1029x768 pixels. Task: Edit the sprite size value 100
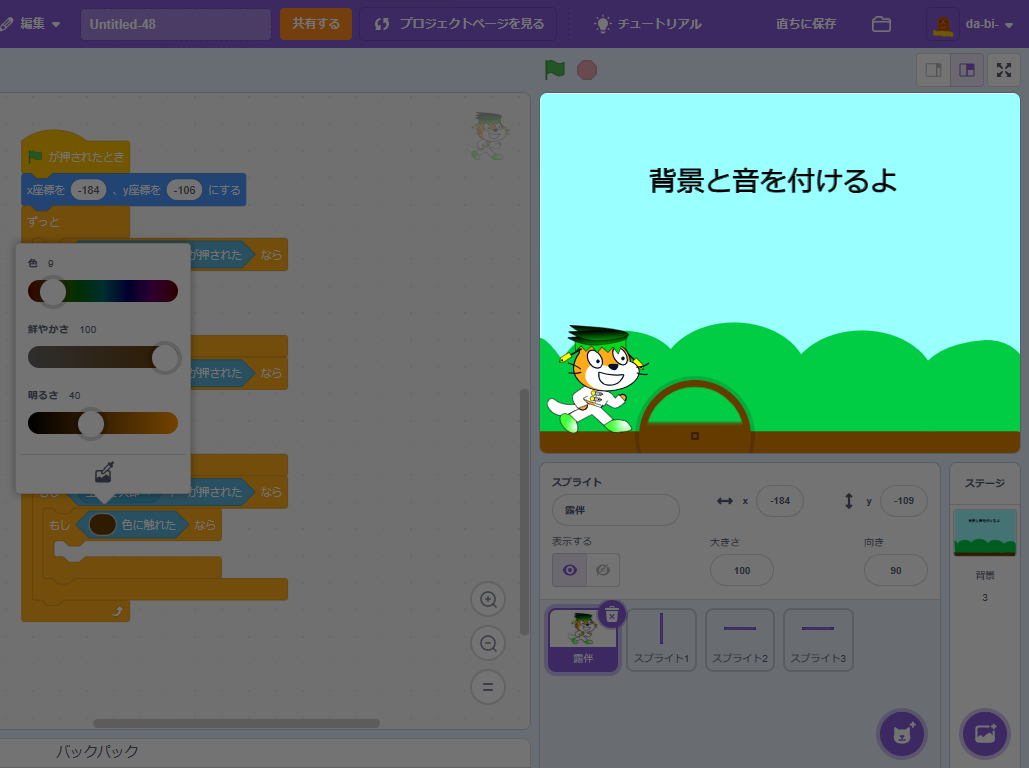742,570
